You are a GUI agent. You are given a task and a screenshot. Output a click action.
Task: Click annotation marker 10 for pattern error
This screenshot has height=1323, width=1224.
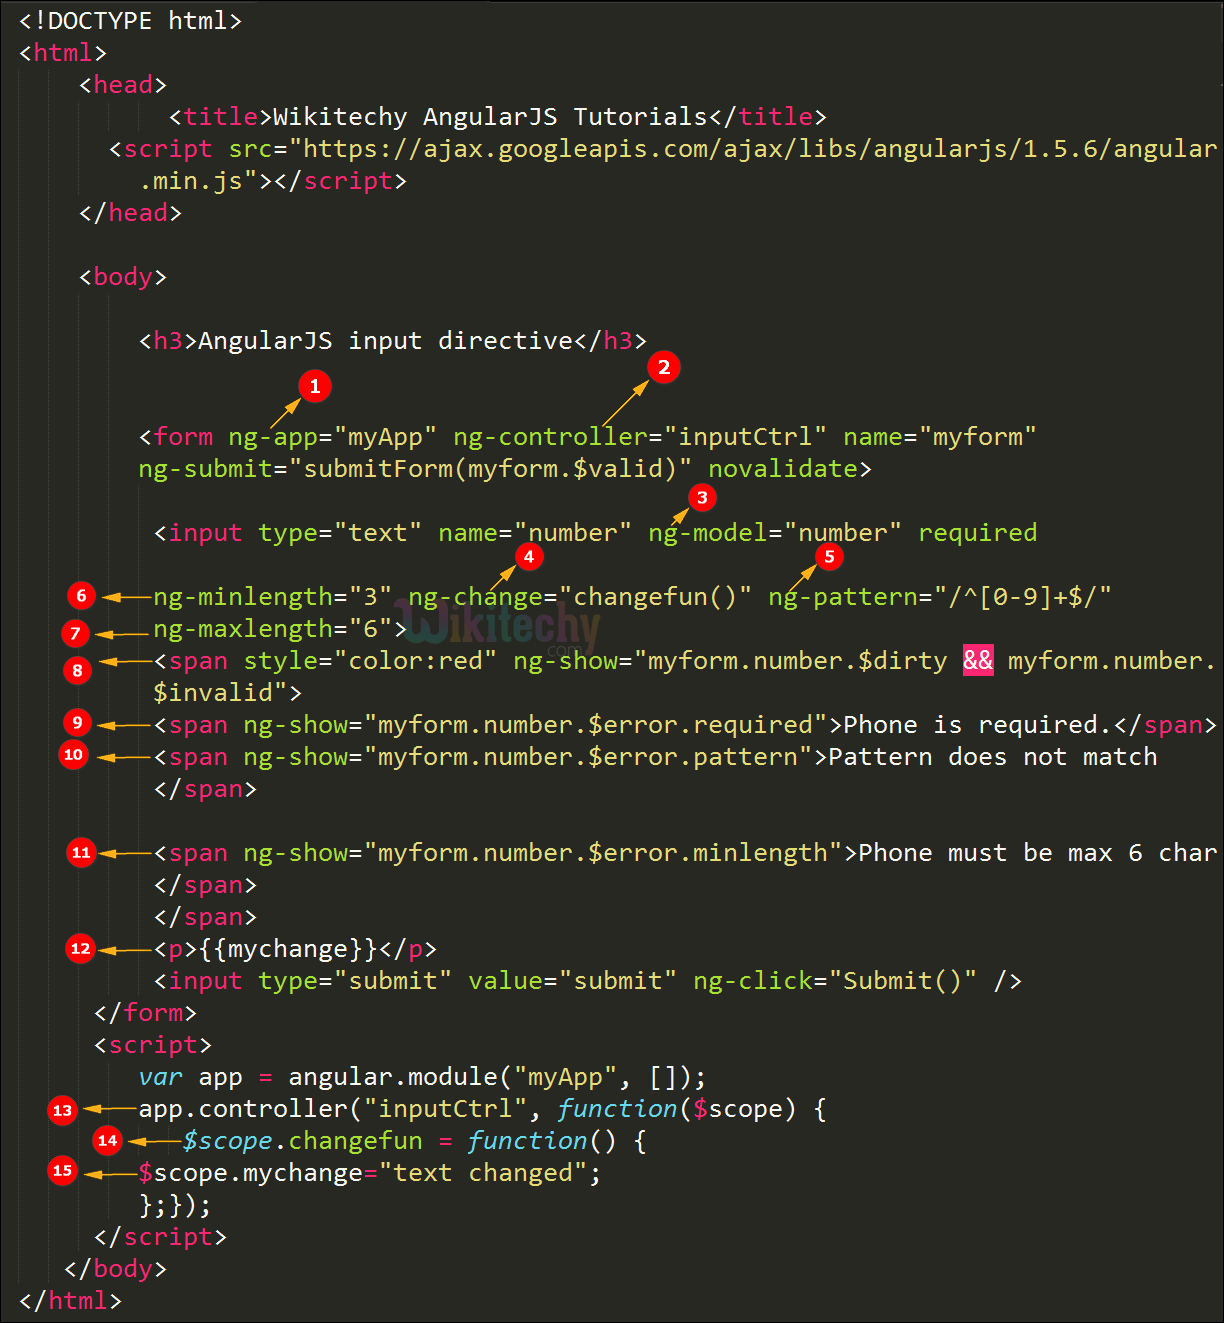click(x=74, y=754)
